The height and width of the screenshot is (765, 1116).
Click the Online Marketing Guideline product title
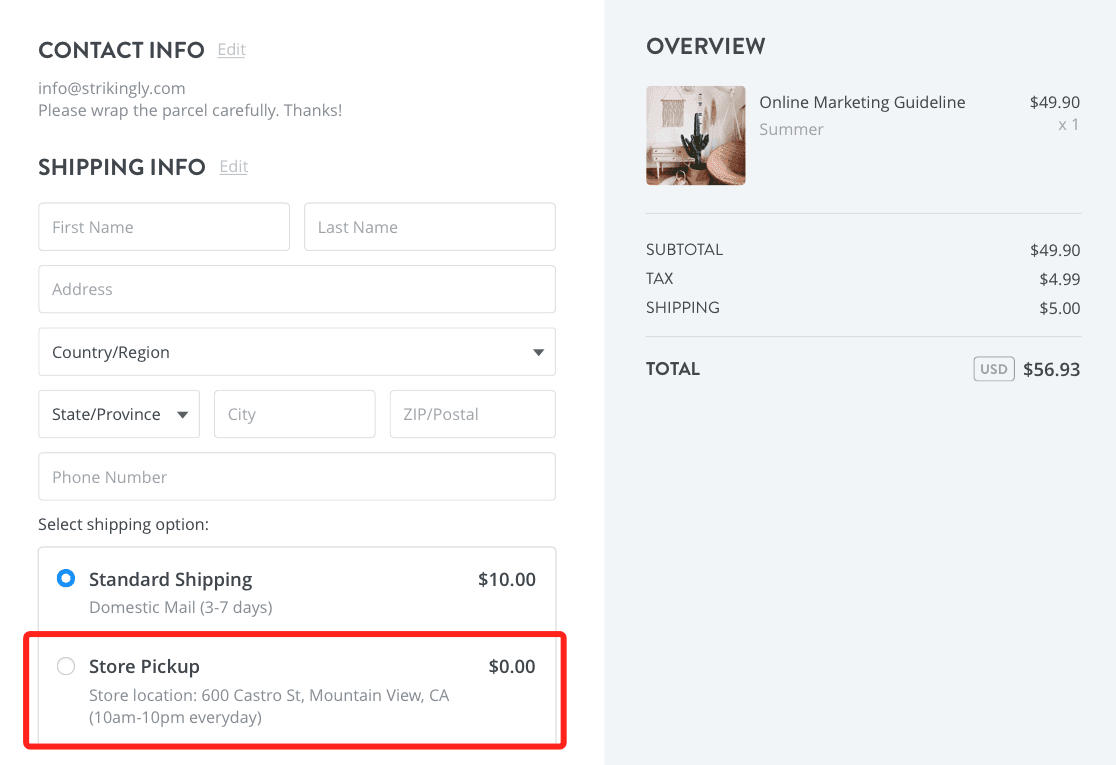coord(862,102)
